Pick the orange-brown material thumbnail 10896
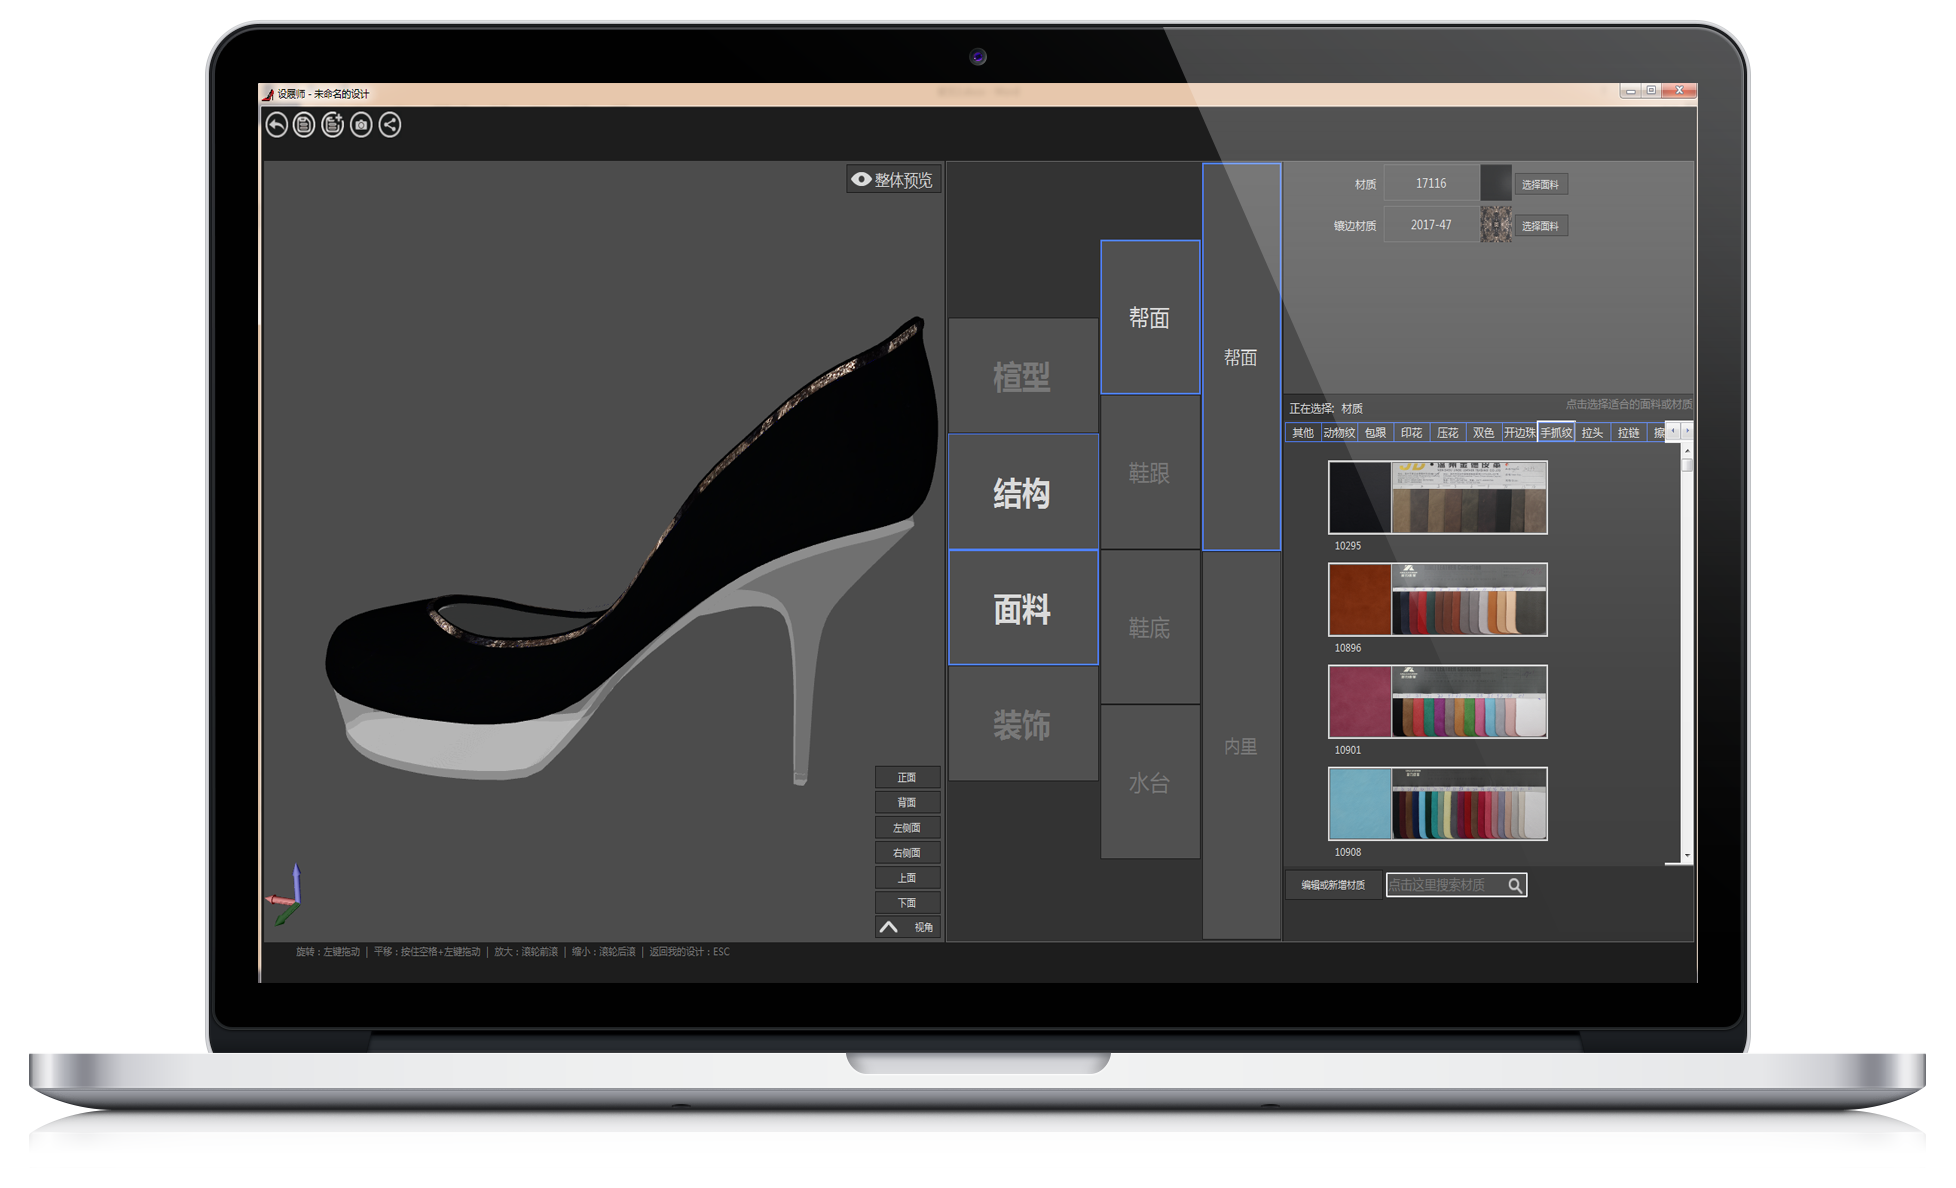The width and height of the screenshot is (1956, 1188). click(x=1437, y=599)
